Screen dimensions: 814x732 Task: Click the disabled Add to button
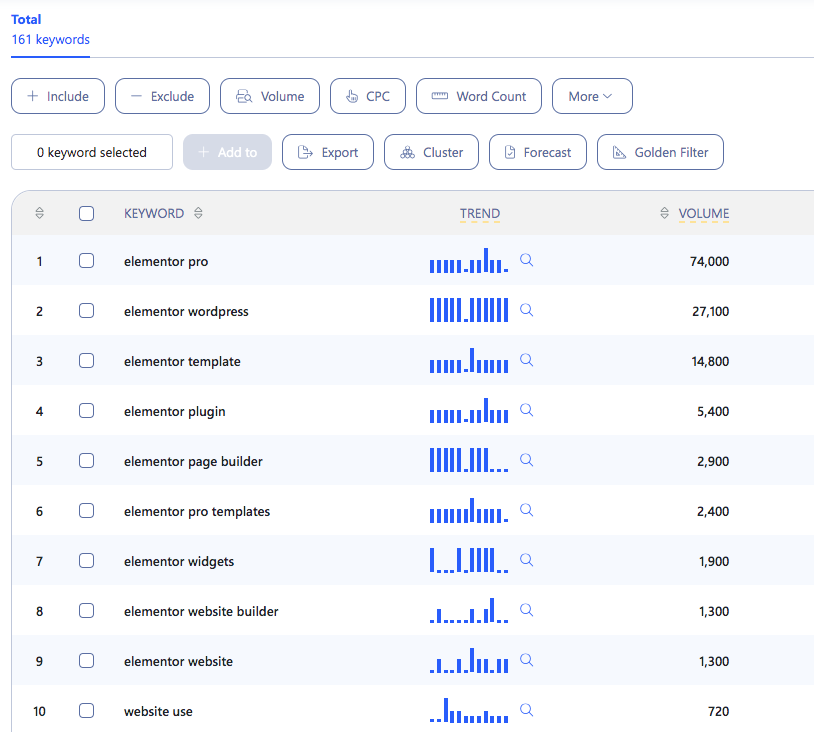tap(227, 152)
